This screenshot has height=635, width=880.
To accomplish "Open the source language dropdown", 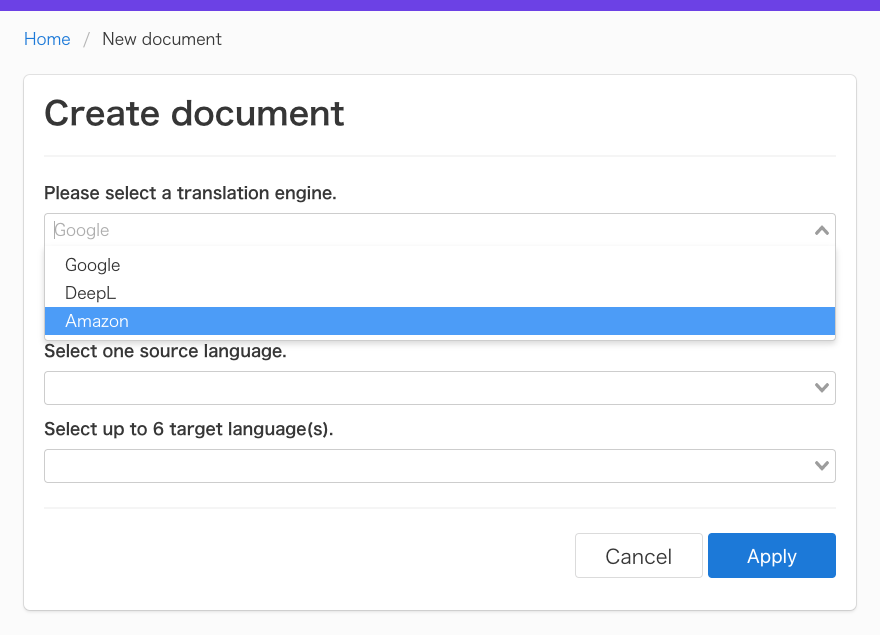I will (439, 388).
